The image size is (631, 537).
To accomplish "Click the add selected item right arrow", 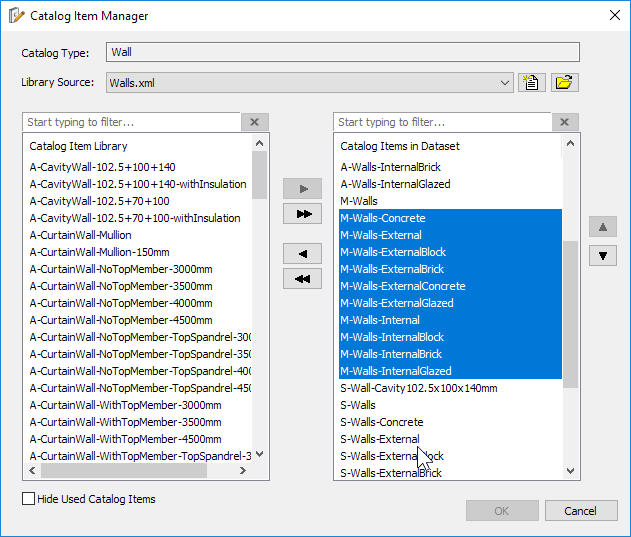I will 302,189.
